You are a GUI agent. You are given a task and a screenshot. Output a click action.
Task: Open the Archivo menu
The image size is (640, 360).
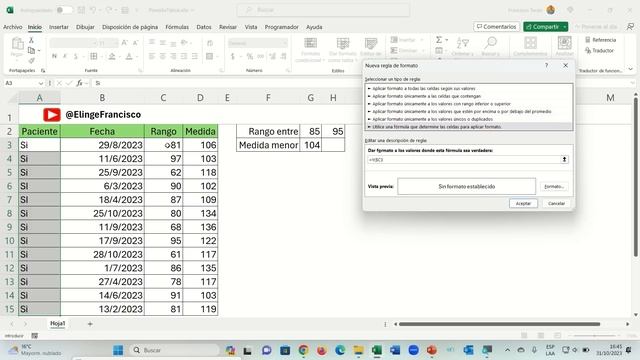tap(13, 27)
